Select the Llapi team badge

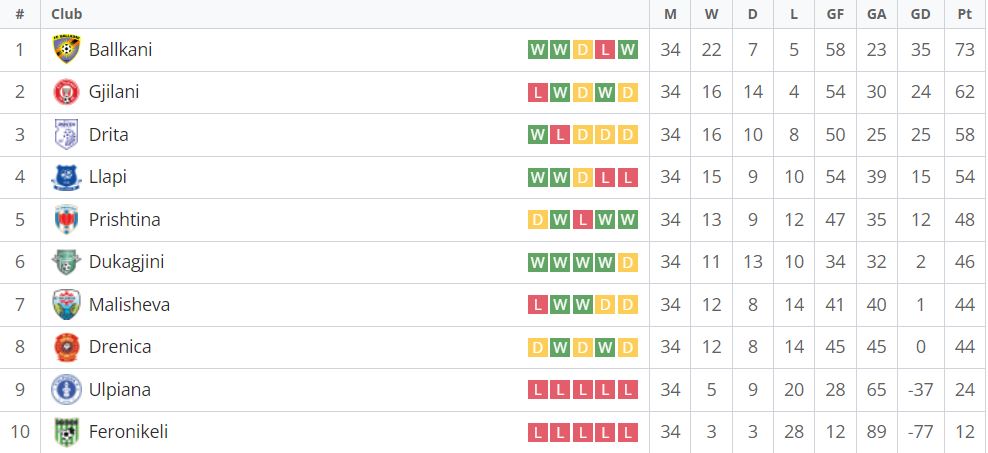point(66,177)
